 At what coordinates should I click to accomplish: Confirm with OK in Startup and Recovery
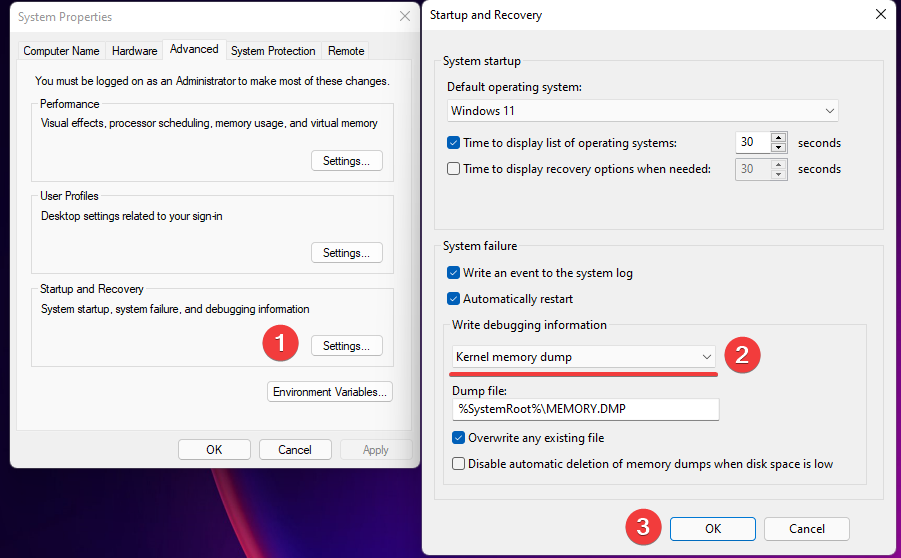point(713,529)
